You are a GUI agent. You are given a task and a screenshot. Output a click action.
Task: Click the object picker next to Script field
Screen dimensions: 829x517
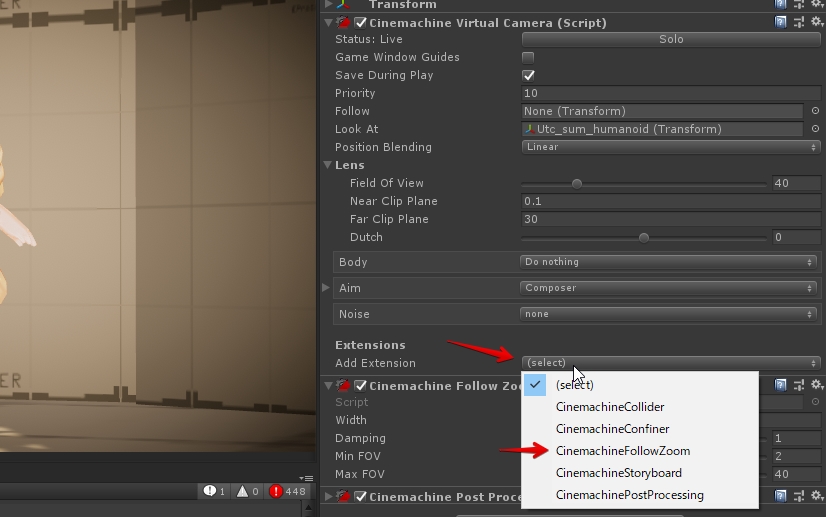click(x=815, y=402)
